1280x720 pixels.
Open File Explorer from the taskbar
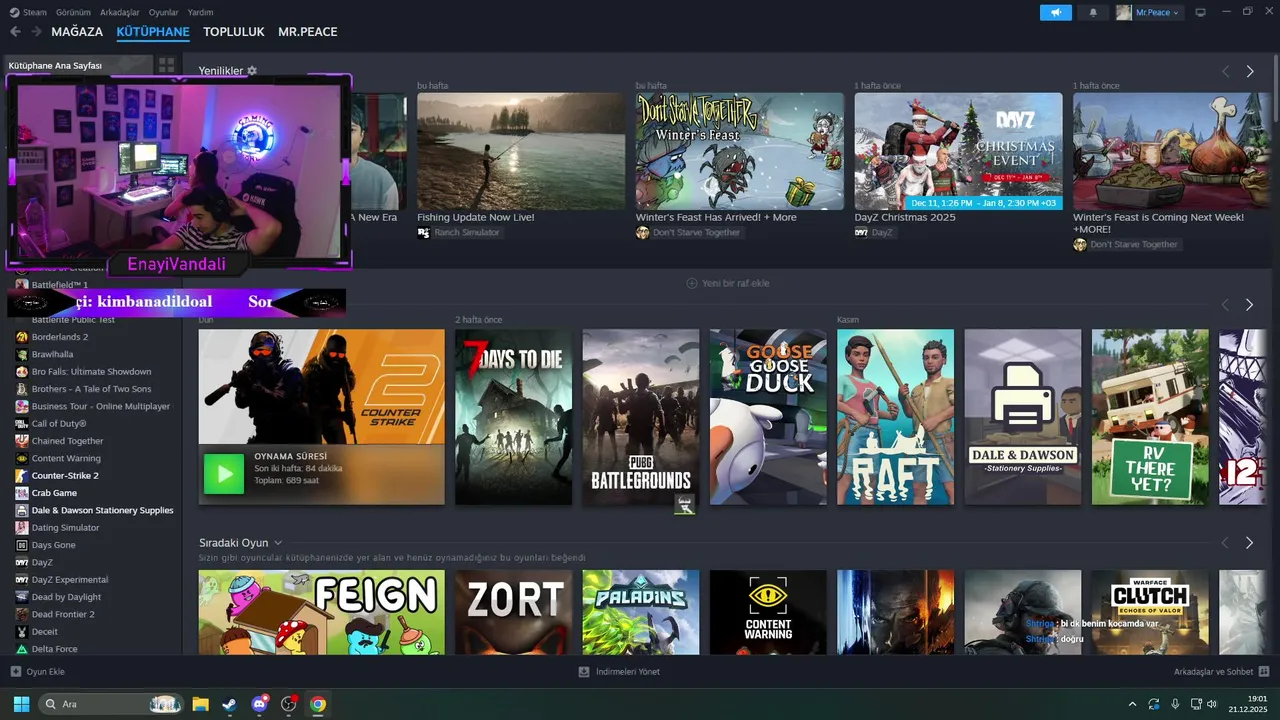coord(200,704)
